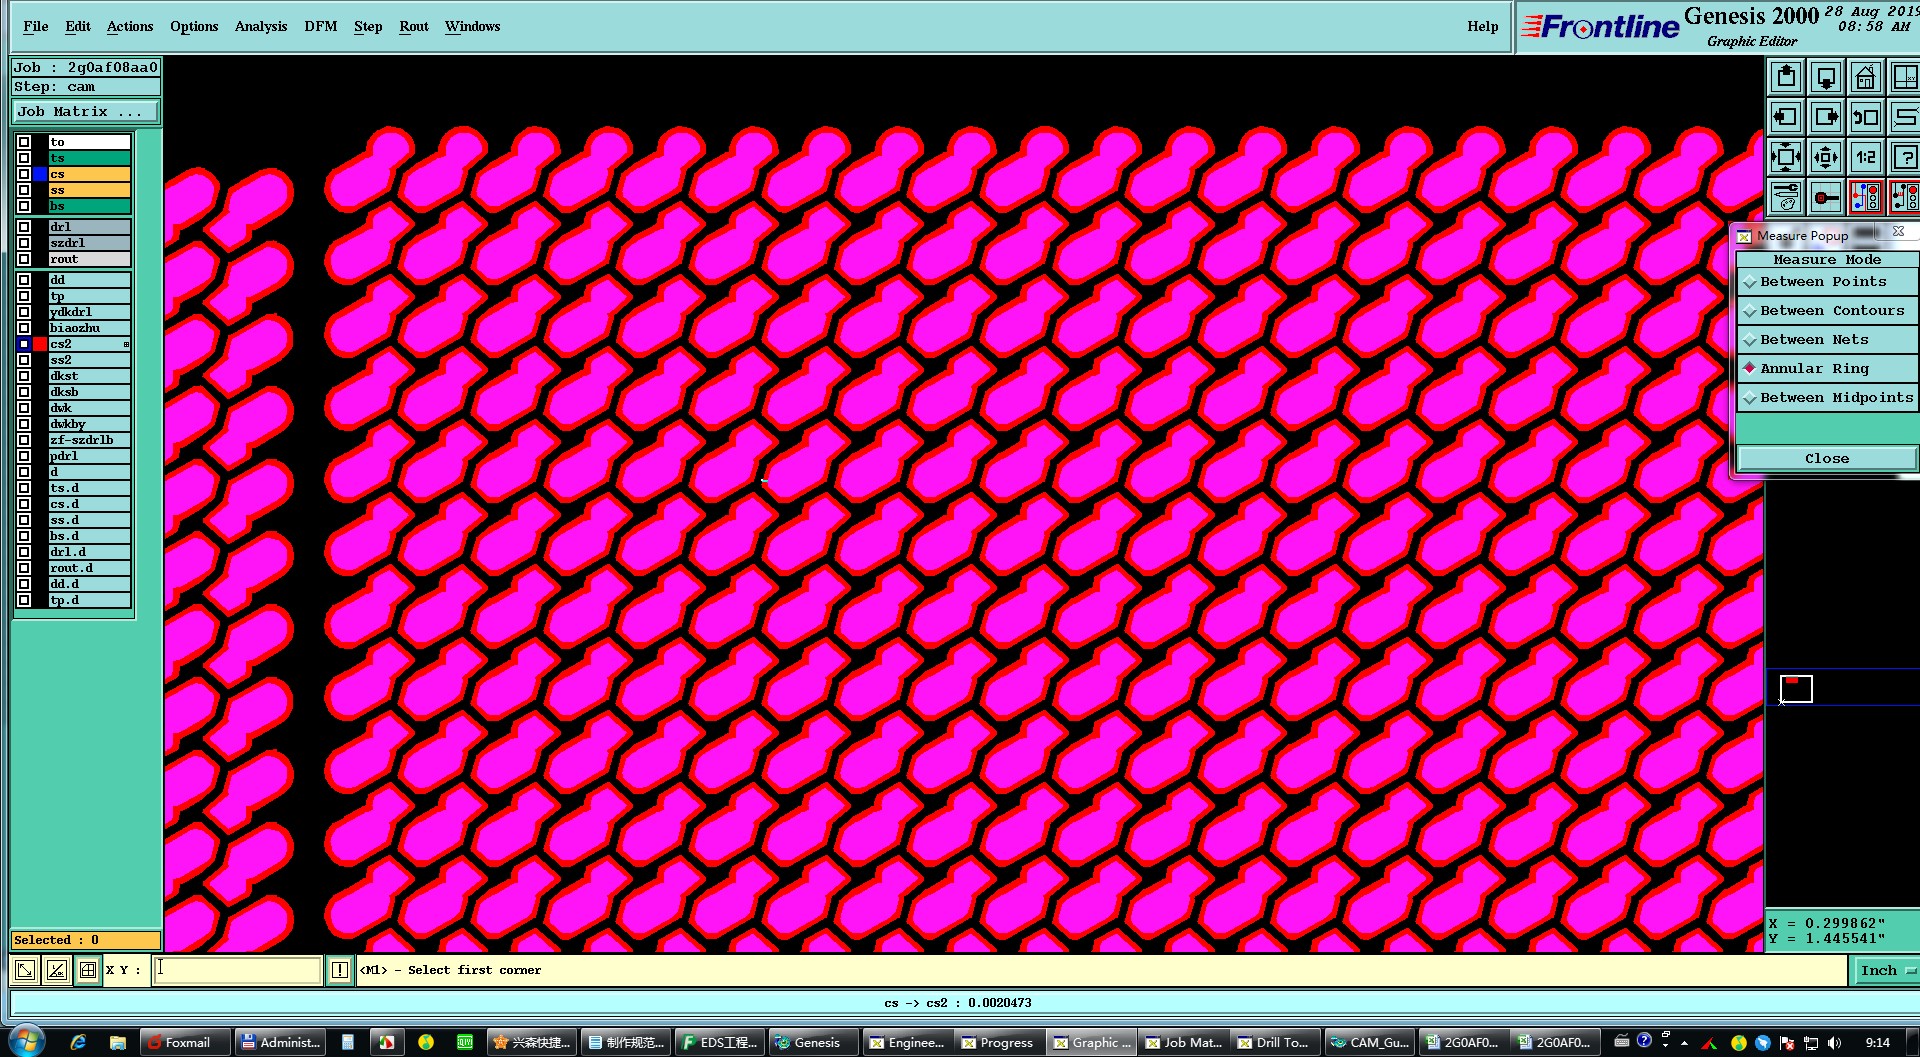
Task: Click the XY window split icon
Action: [1904, 77]
